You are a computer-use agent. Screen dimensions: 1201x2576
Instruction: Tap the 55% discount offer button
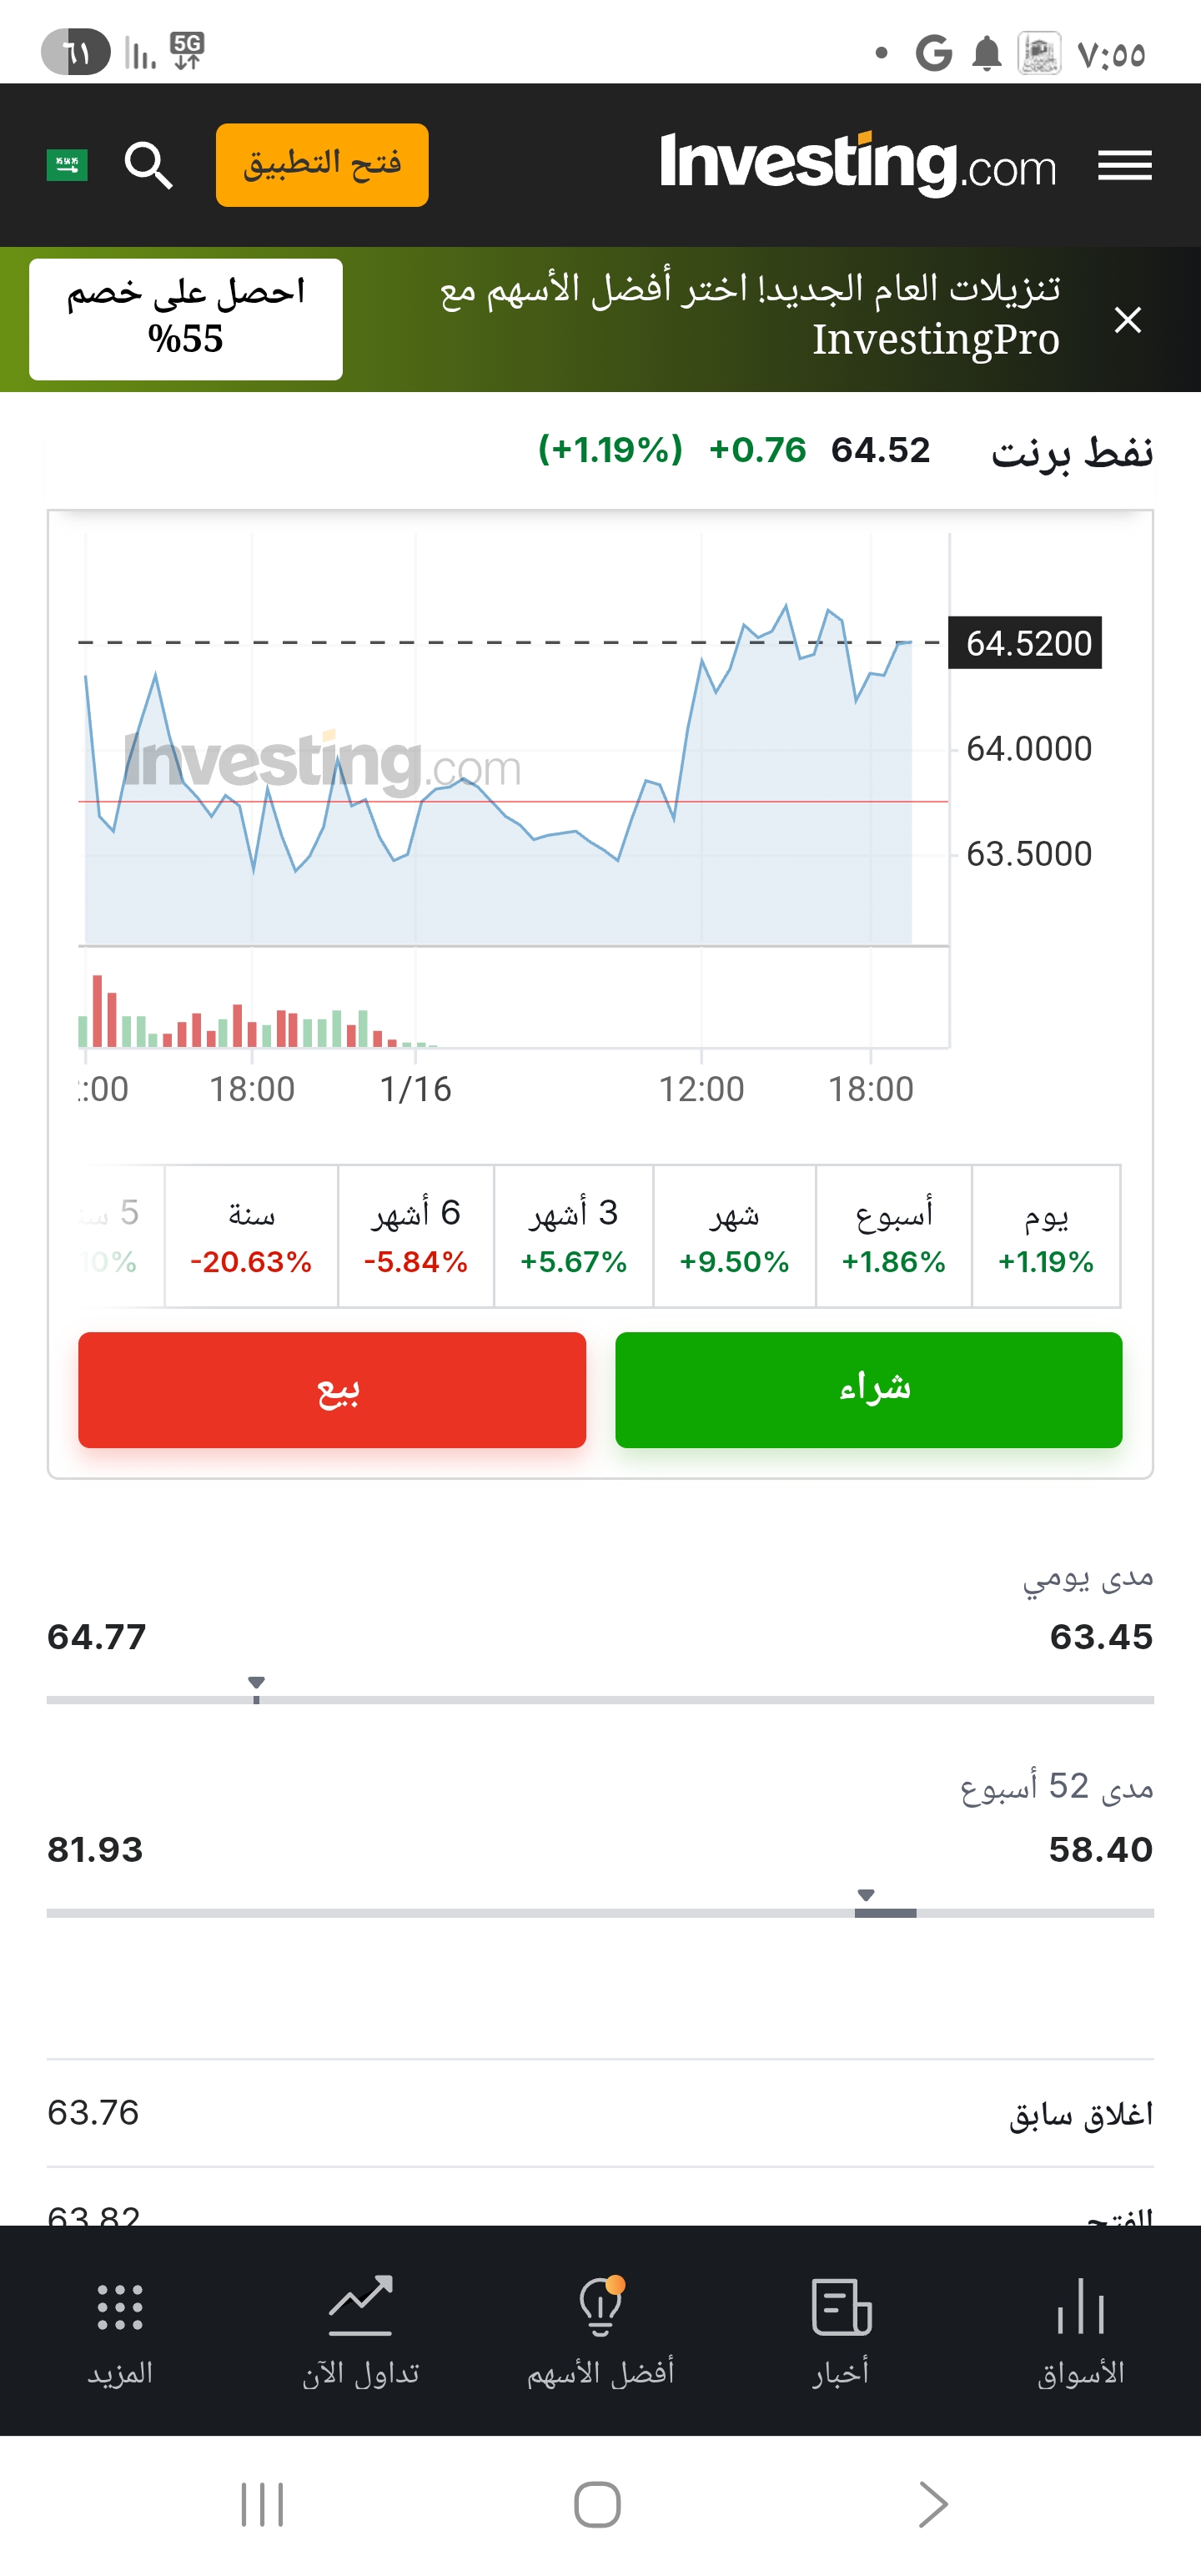tap(186, 319)
